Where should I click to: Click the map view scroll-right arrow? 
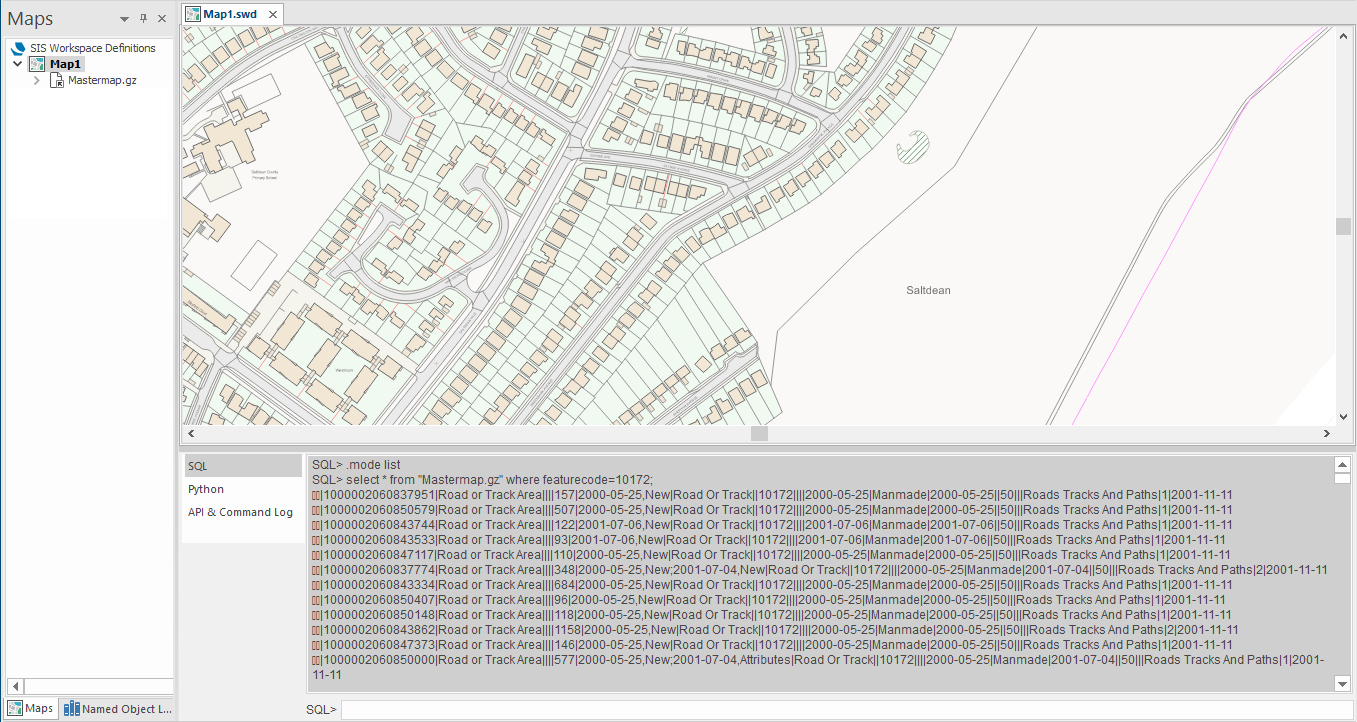pyautogui.click(x=1327, y=434)
